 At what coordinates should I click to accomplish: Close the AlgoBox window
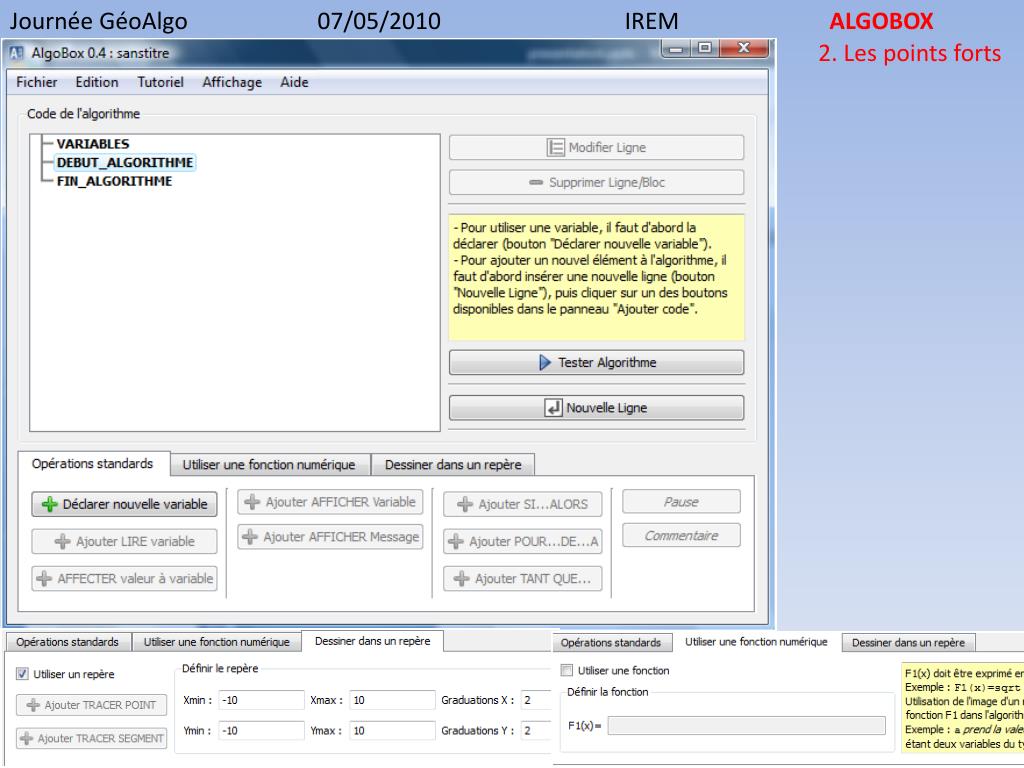pos(744,48)
